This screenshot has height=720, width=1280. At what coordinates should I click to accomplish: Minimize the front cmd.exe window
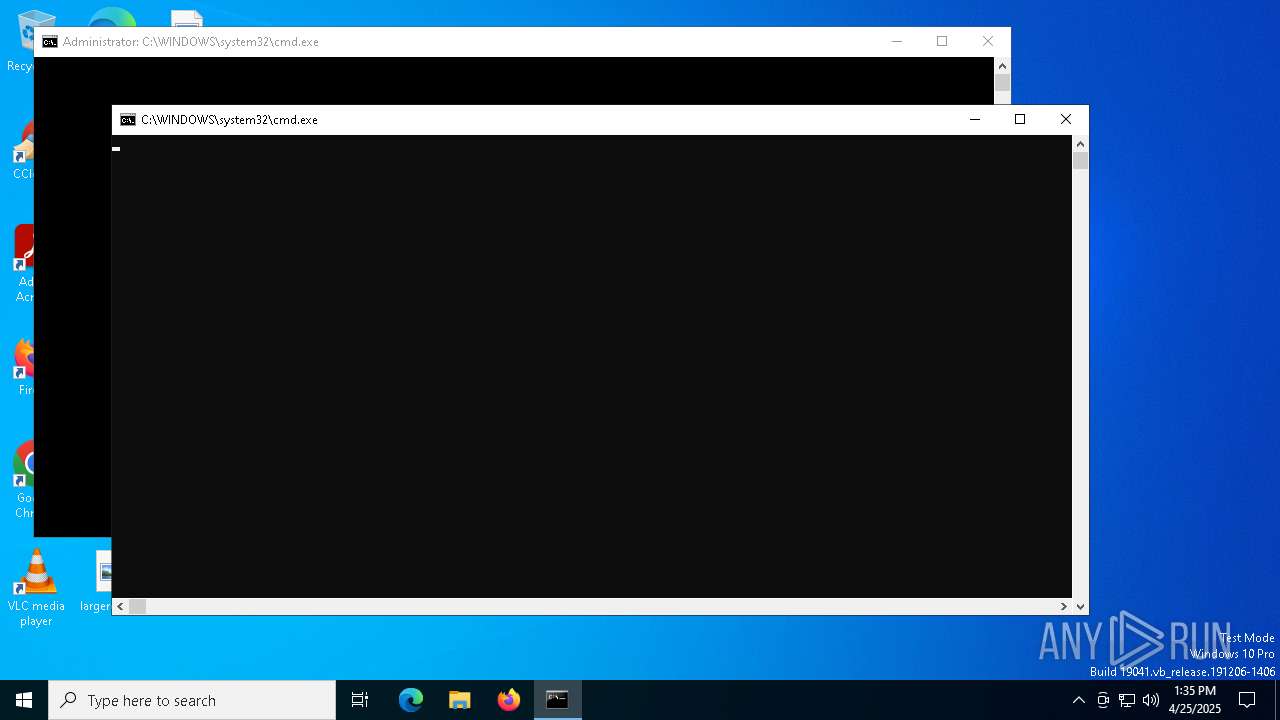point(975,120)
